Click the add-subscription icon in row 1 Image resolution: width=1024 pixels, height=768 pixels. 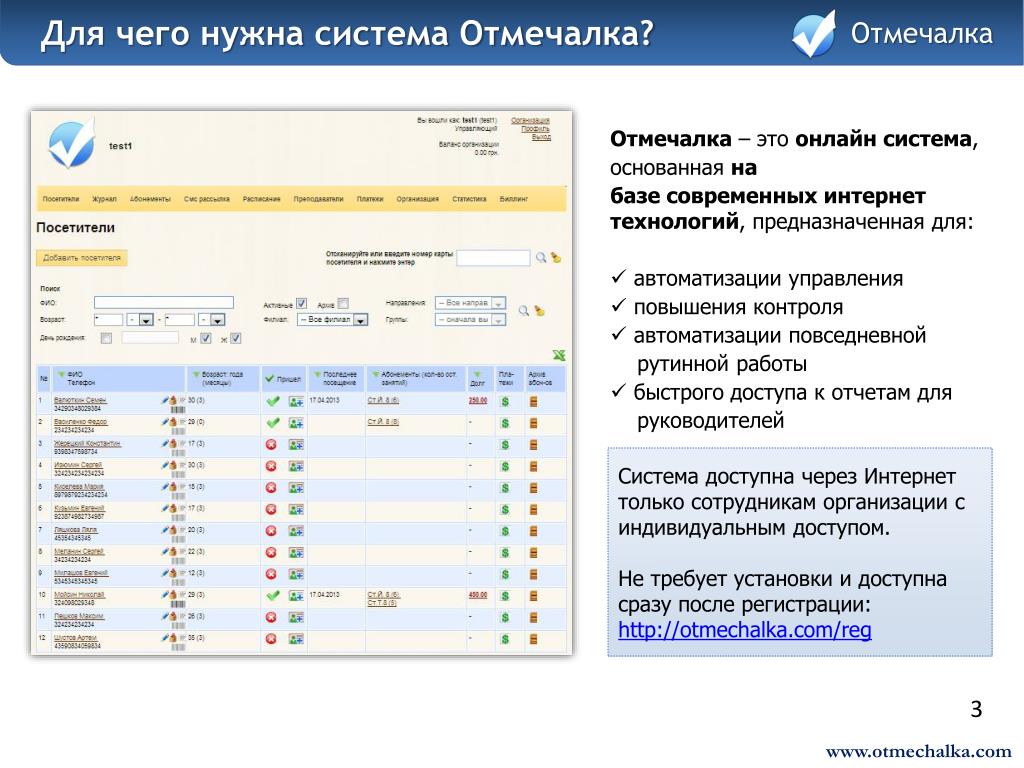click(296, 402)
